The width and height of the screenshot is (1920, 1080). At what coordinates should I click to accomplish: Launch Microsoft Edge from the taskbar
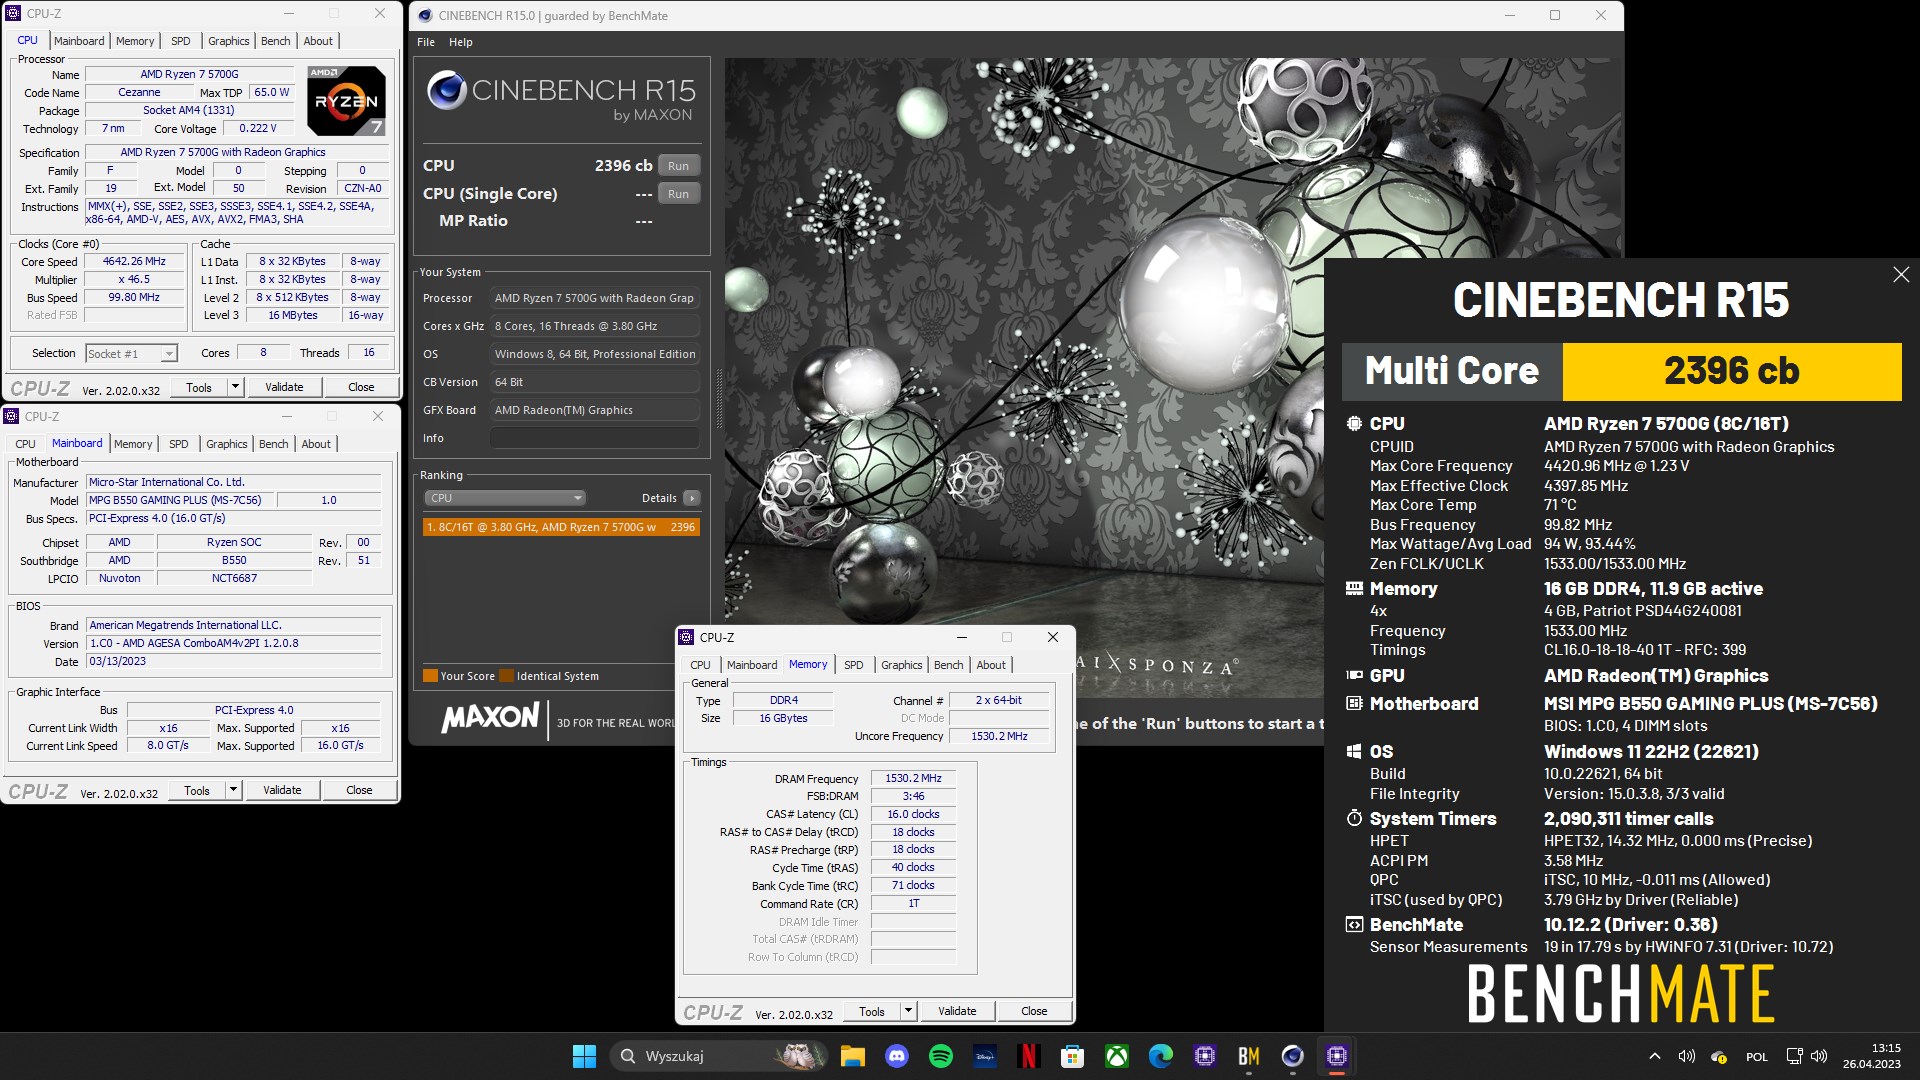(1160, 1056)
